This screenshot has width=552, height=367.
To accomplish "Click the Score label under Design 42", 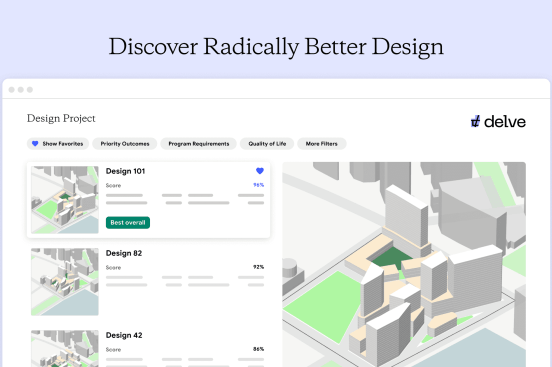I will pyautogui.click(x=113, y=350).
